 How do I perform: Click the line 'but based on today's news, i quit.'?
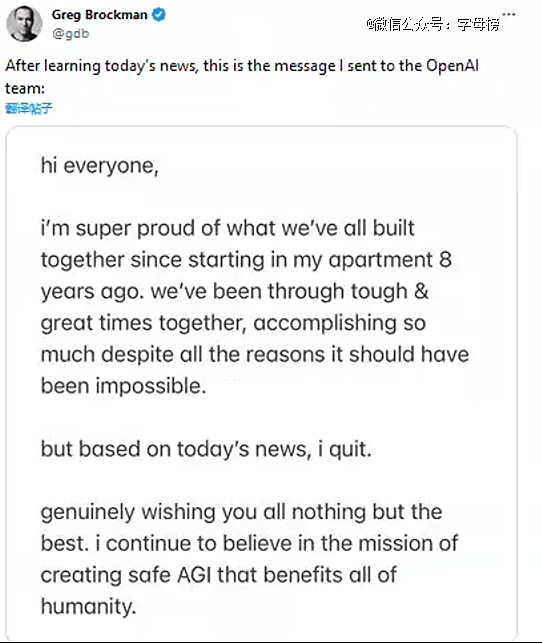[x=206, y=449]
